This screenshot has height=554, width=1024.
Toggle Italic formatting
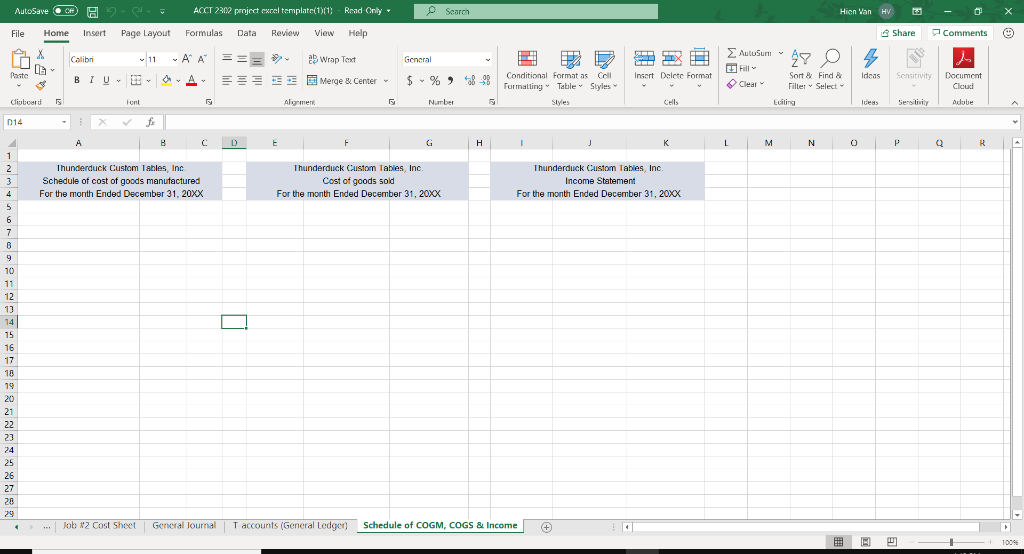click(x=91, y=80)
